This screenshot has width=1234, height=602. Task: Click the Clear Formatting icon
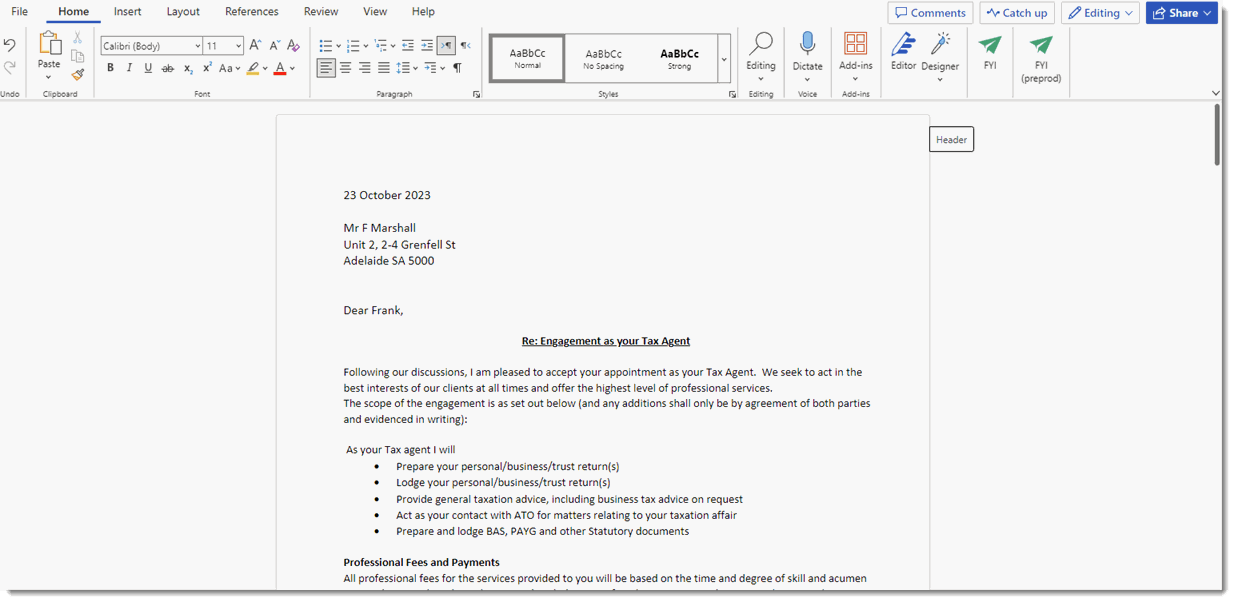293,45
